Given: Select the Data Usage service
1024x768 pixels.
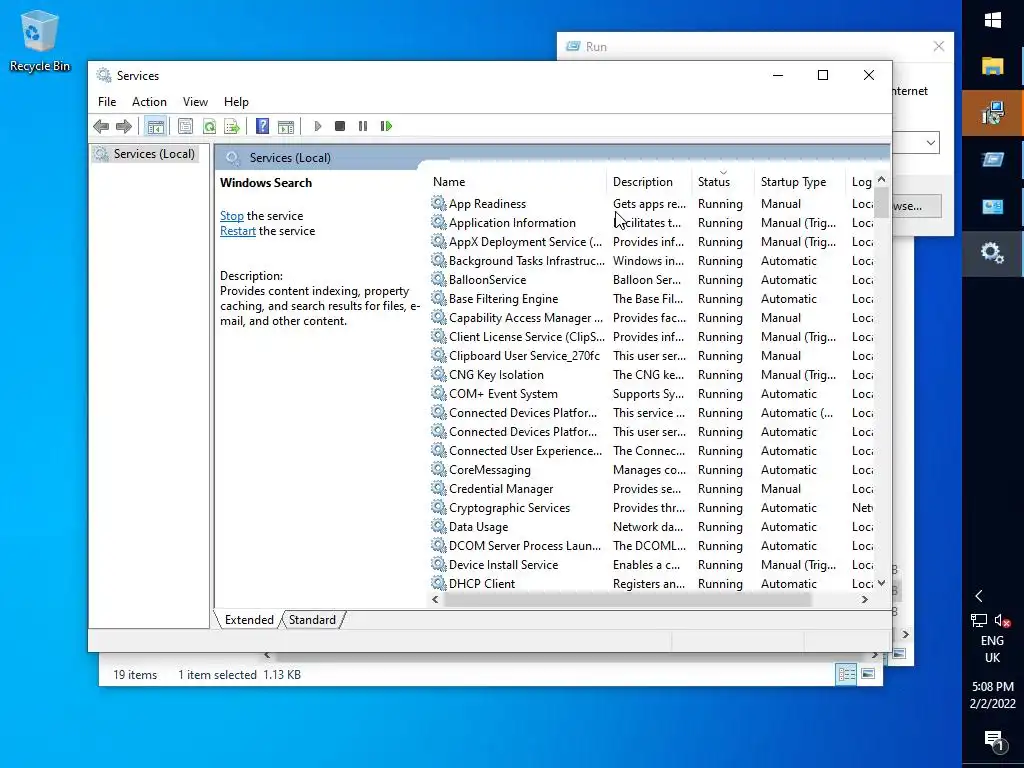Looking at the screenshot, I should pyautogui.click(x=651, y=526).
